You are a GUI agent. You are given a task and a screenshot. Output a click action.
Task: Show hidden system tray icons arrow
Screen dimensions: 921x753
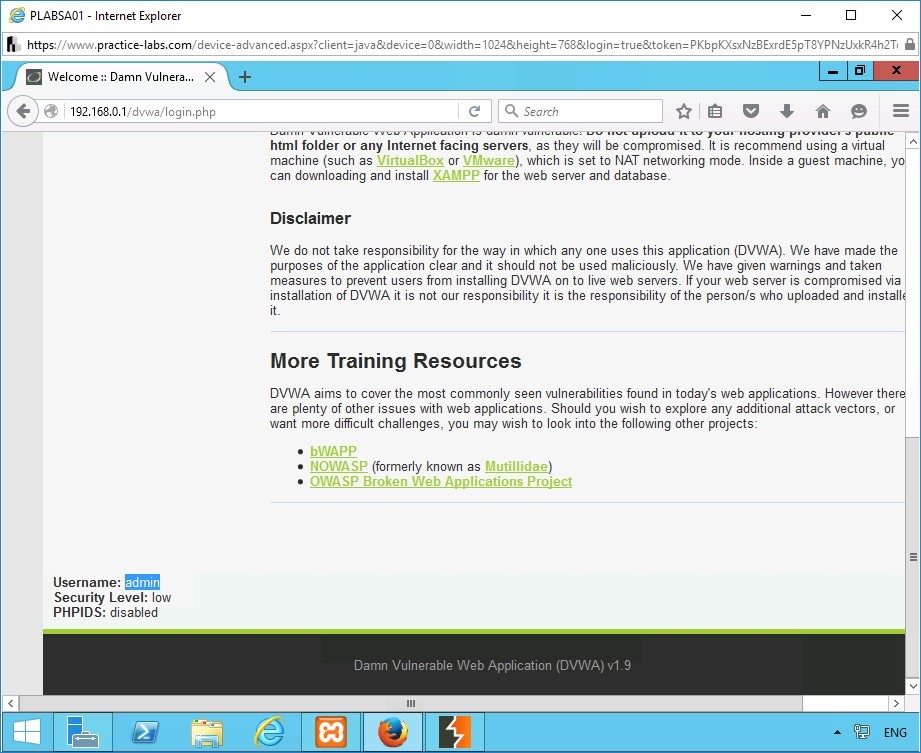click(836, 733)
